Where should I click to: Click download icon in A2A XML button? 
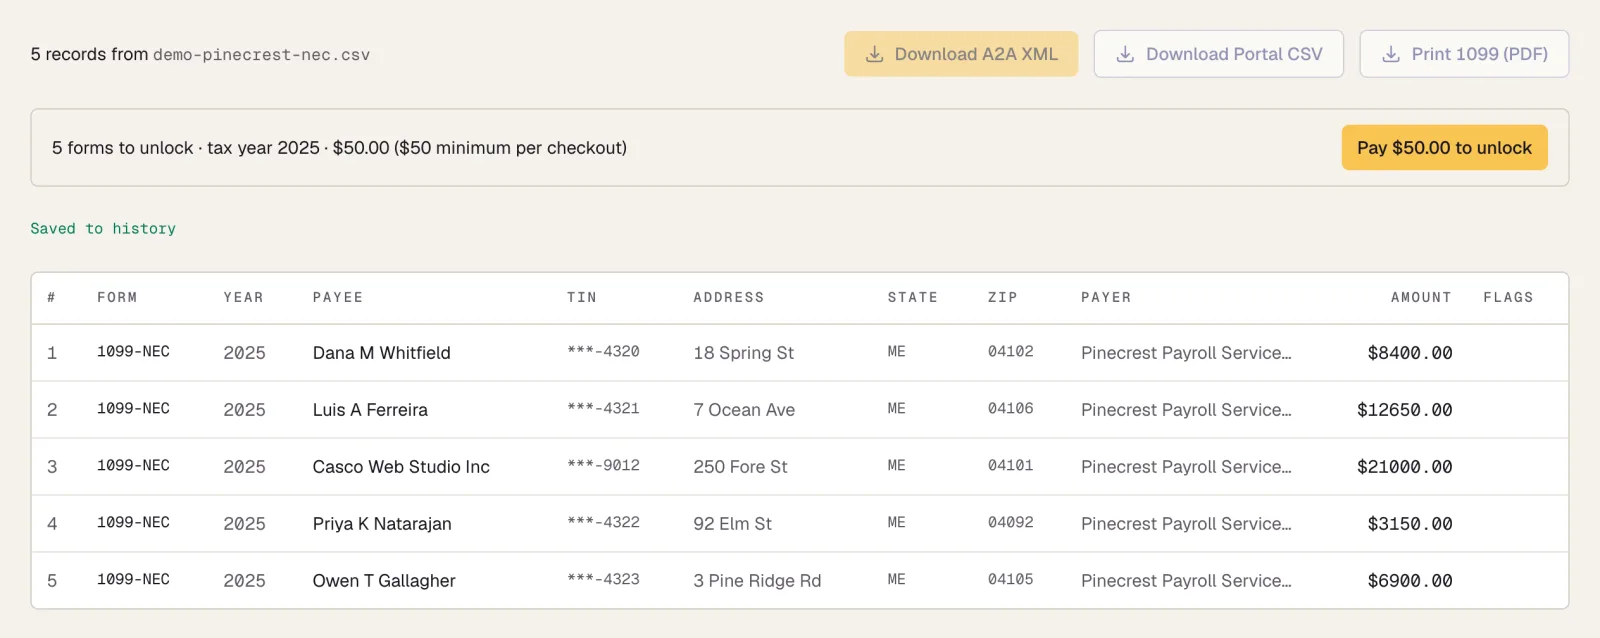pos(875,54)
